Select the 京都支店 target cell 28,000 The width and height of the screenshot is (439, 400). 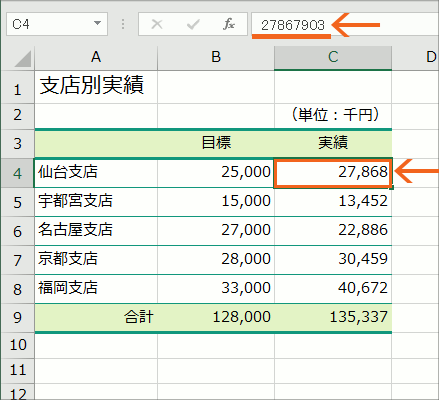216,260
